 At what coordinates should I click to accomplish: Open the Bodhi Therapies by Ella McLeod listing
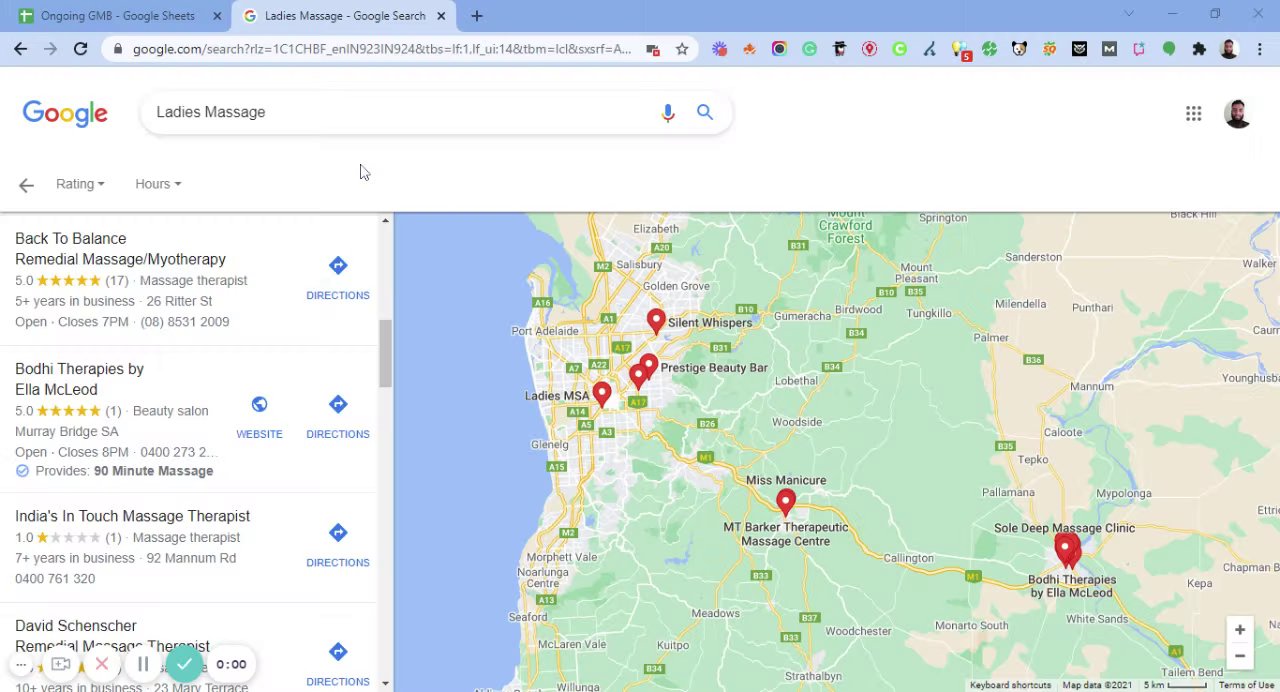(x=80, y=379)
